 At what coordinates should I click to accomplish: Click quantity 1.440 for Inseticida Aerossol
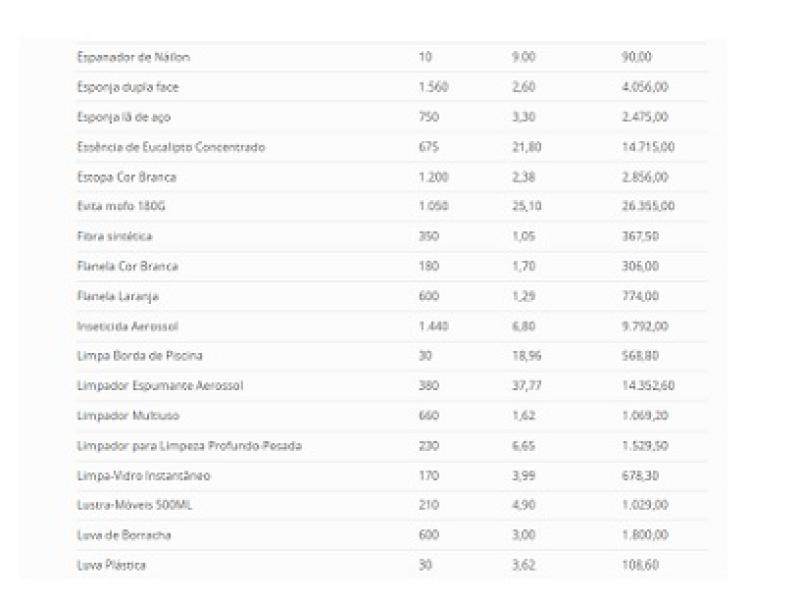click(x=433, y=326)
